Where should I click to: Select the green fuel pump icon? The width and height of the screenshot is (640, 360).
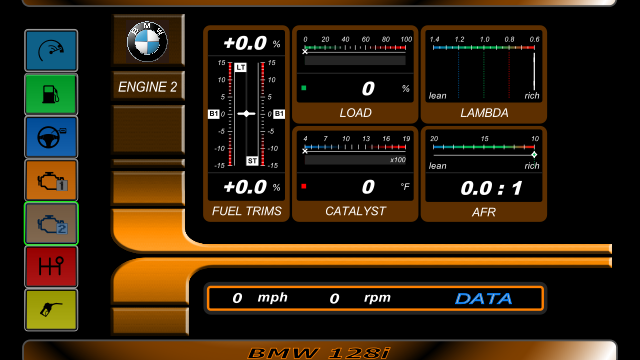click(x=51, y=94)
